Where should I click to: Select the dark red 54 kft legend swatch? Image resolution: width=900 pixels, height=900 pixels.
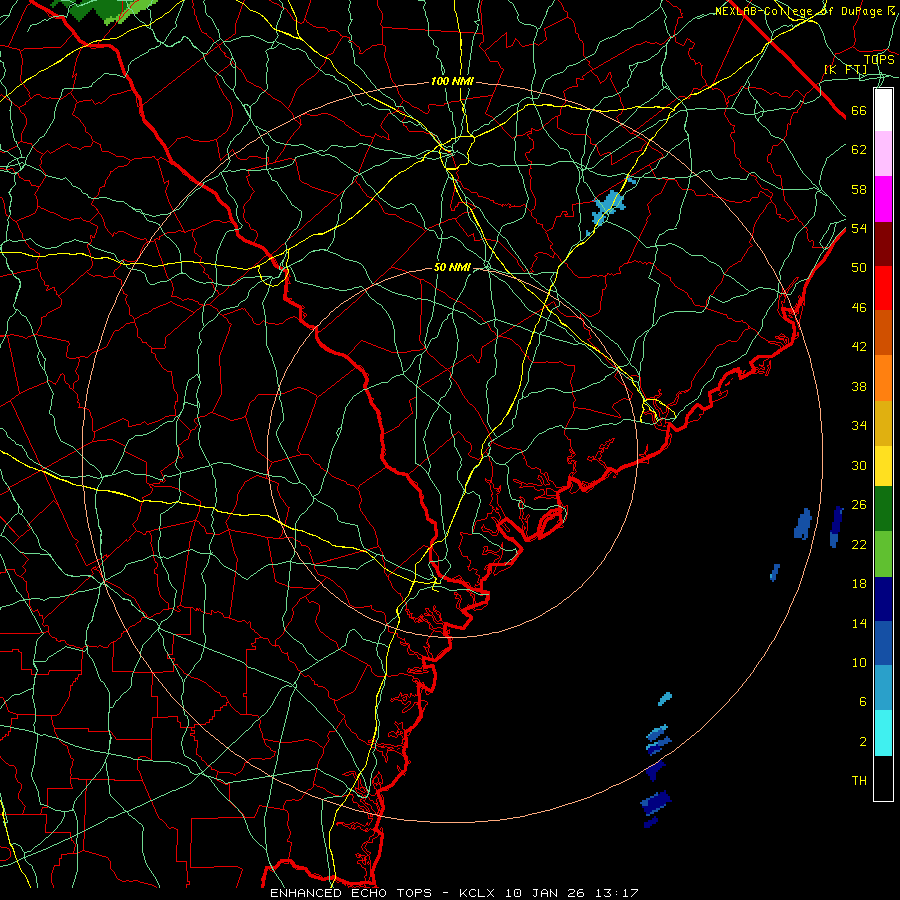883,244
